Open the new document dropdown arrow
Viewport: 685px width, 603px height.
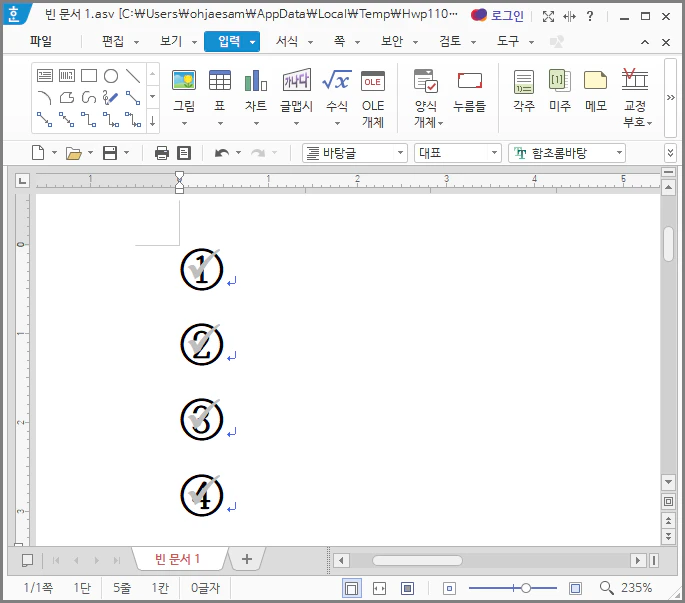(55, 153)
